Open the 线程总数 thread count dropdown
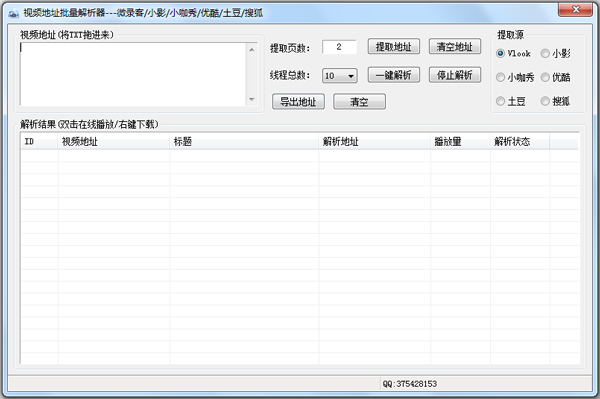This screenshot has height=399, width=600. coord(340,76)
